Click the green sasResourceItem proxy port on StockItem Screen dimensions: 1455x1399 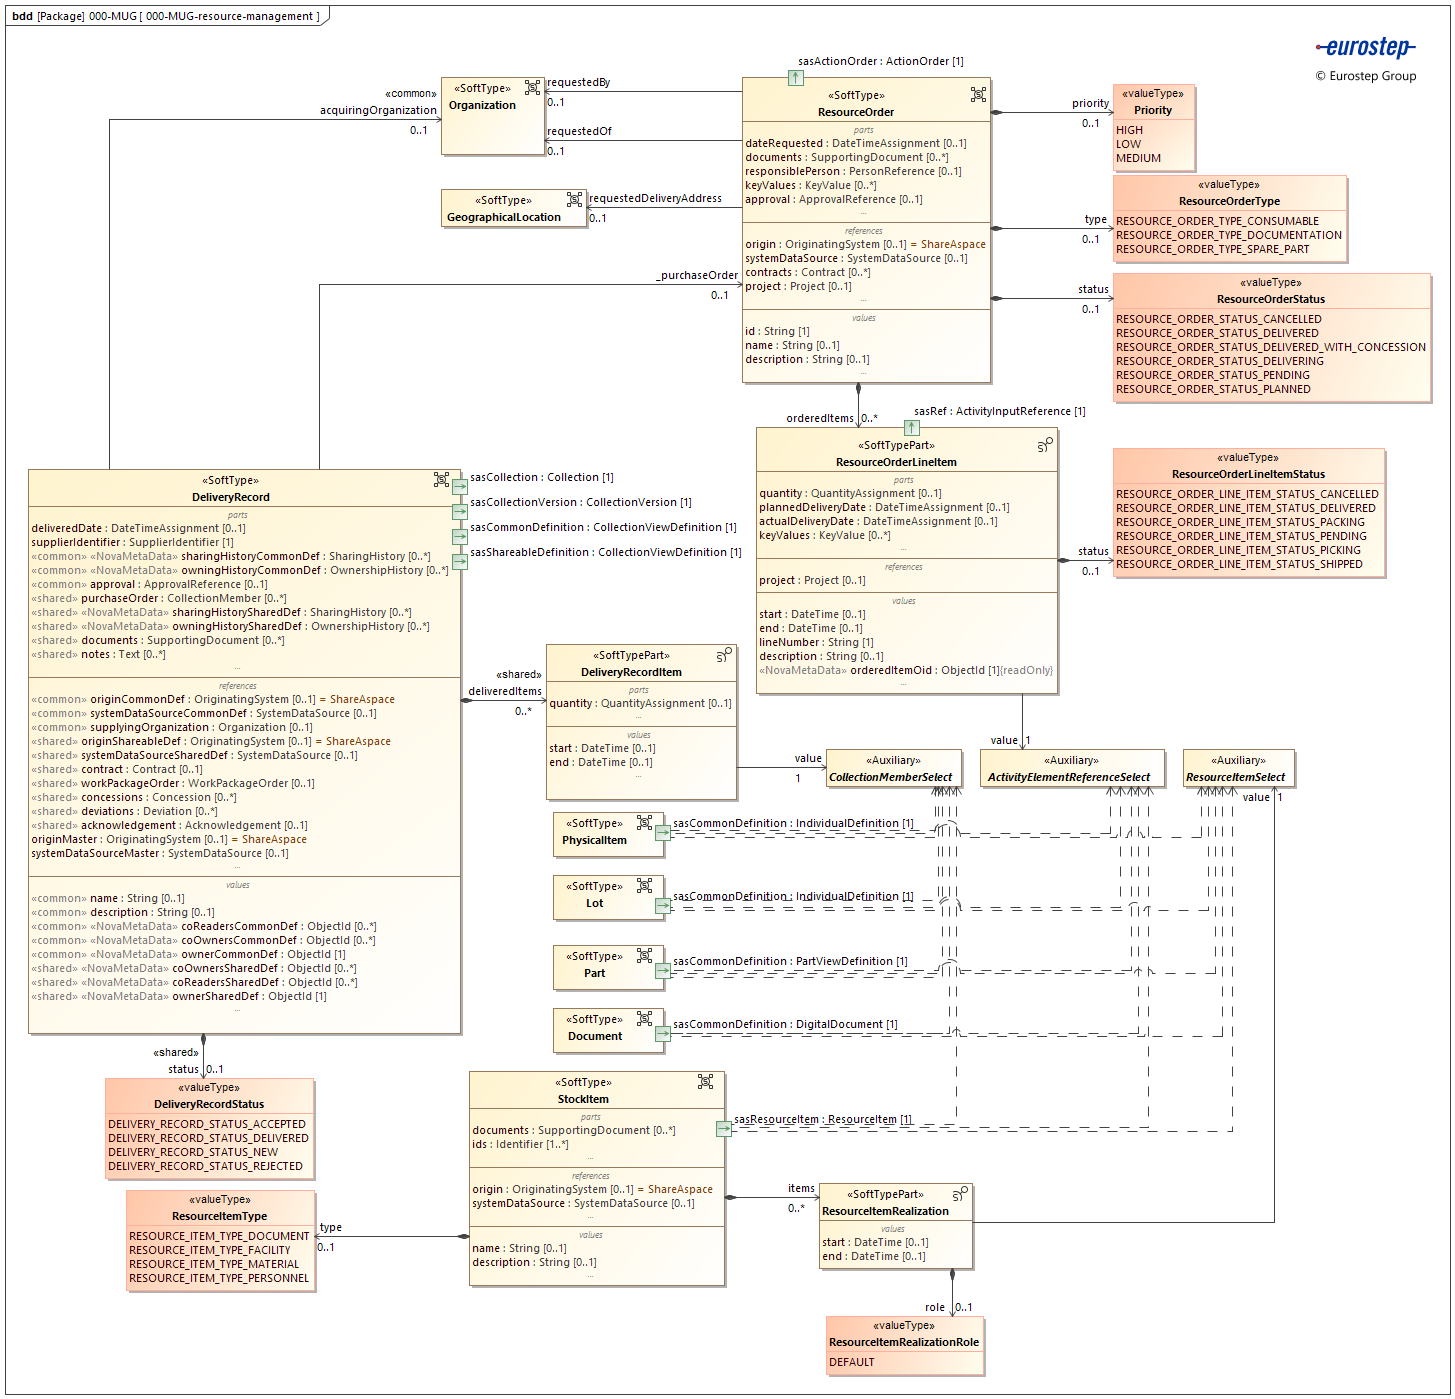[x=723, y=1127]
